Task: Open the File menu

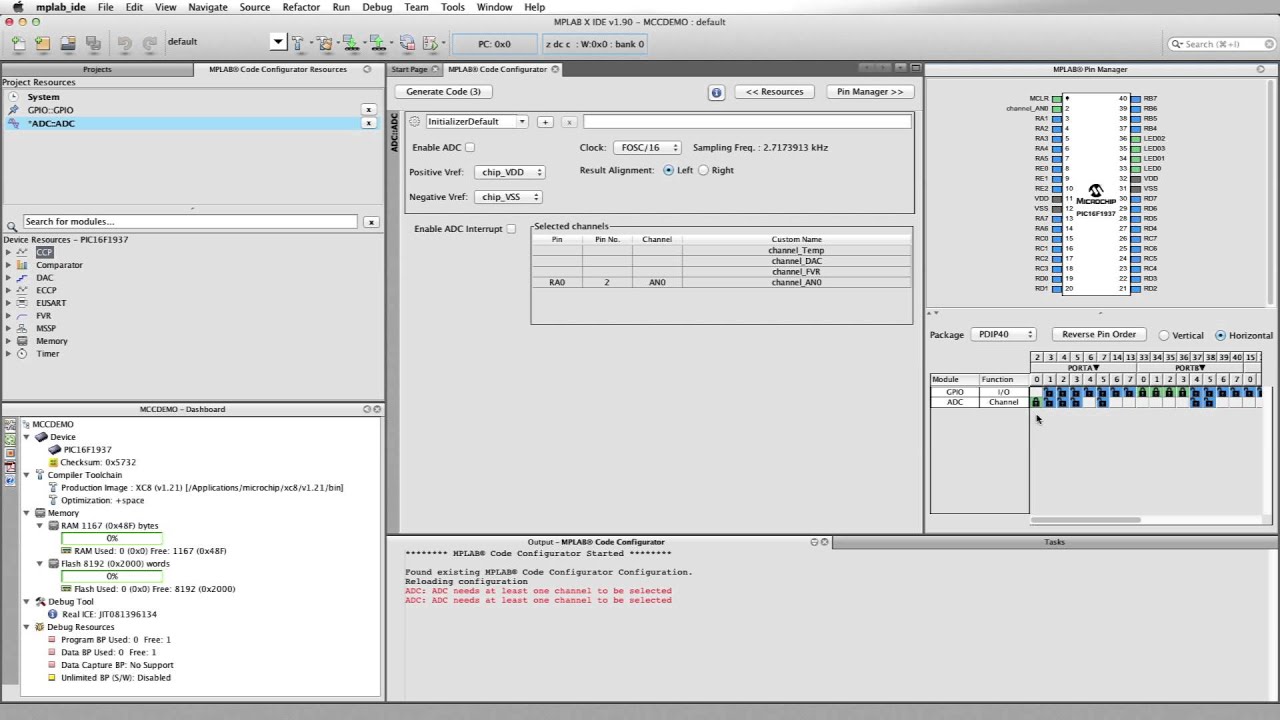Action: [x=105, y=7]
